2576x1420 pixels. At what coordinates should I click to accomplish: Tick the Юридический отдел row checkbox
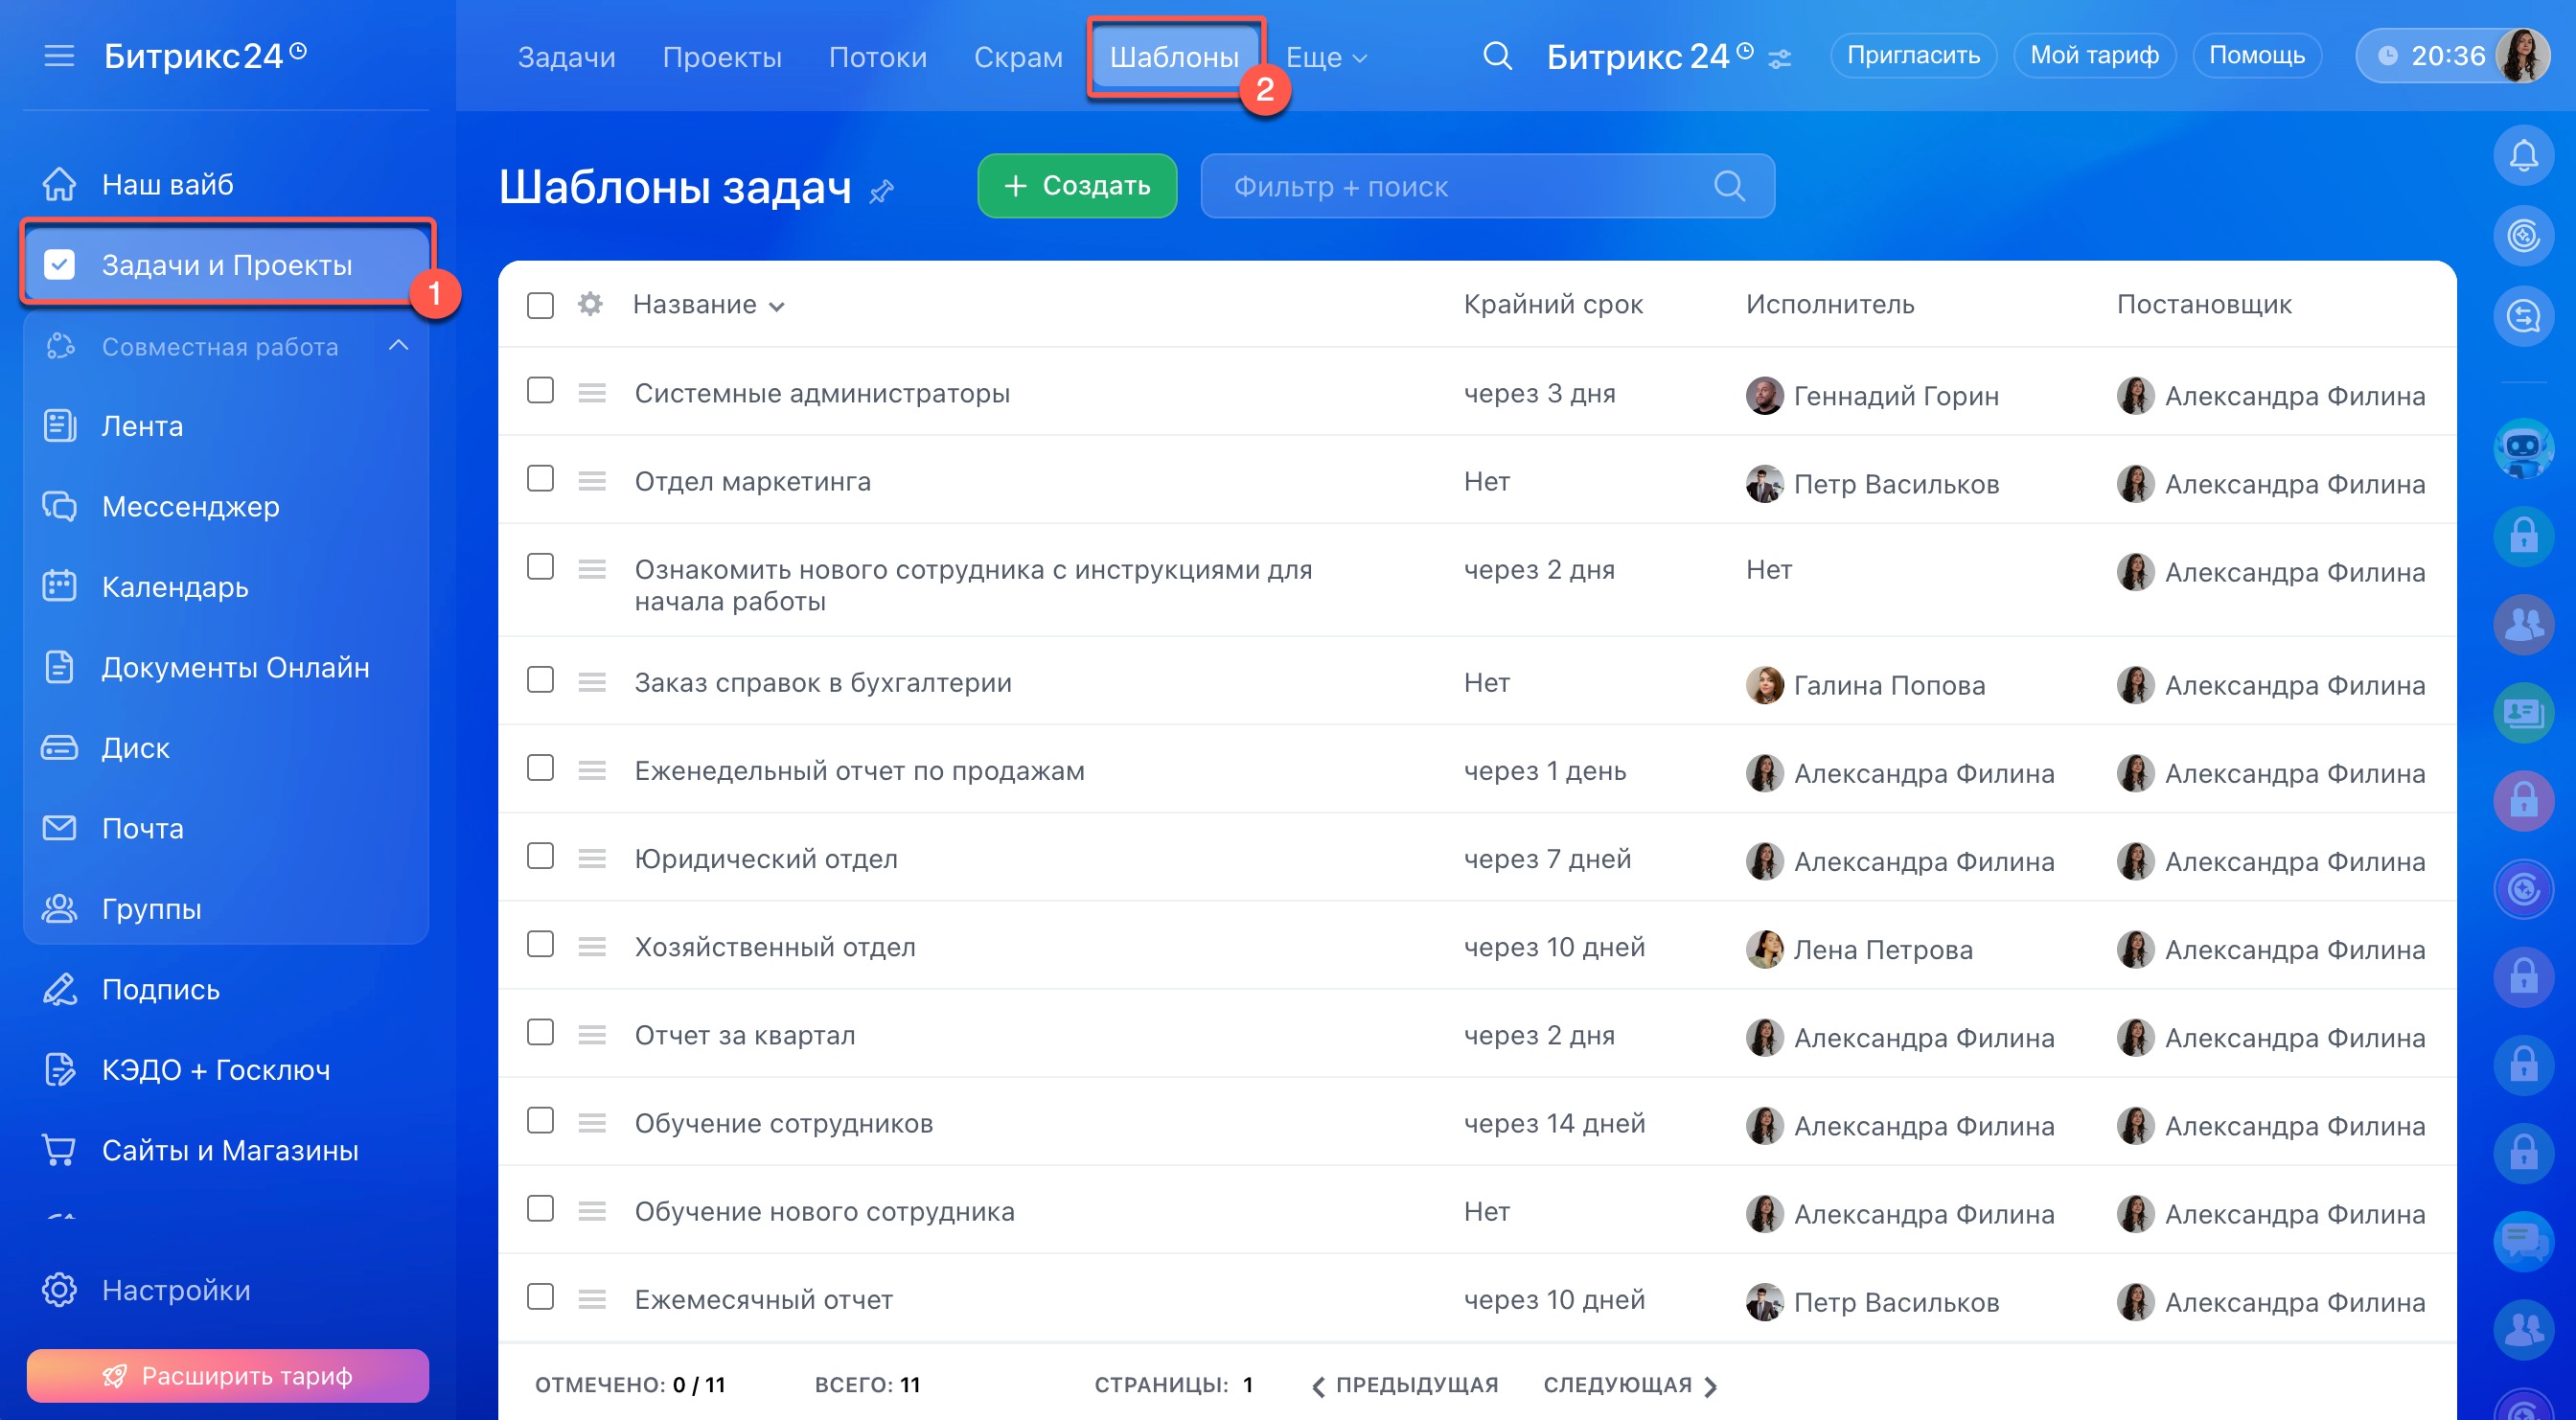(x=540, y=857)
